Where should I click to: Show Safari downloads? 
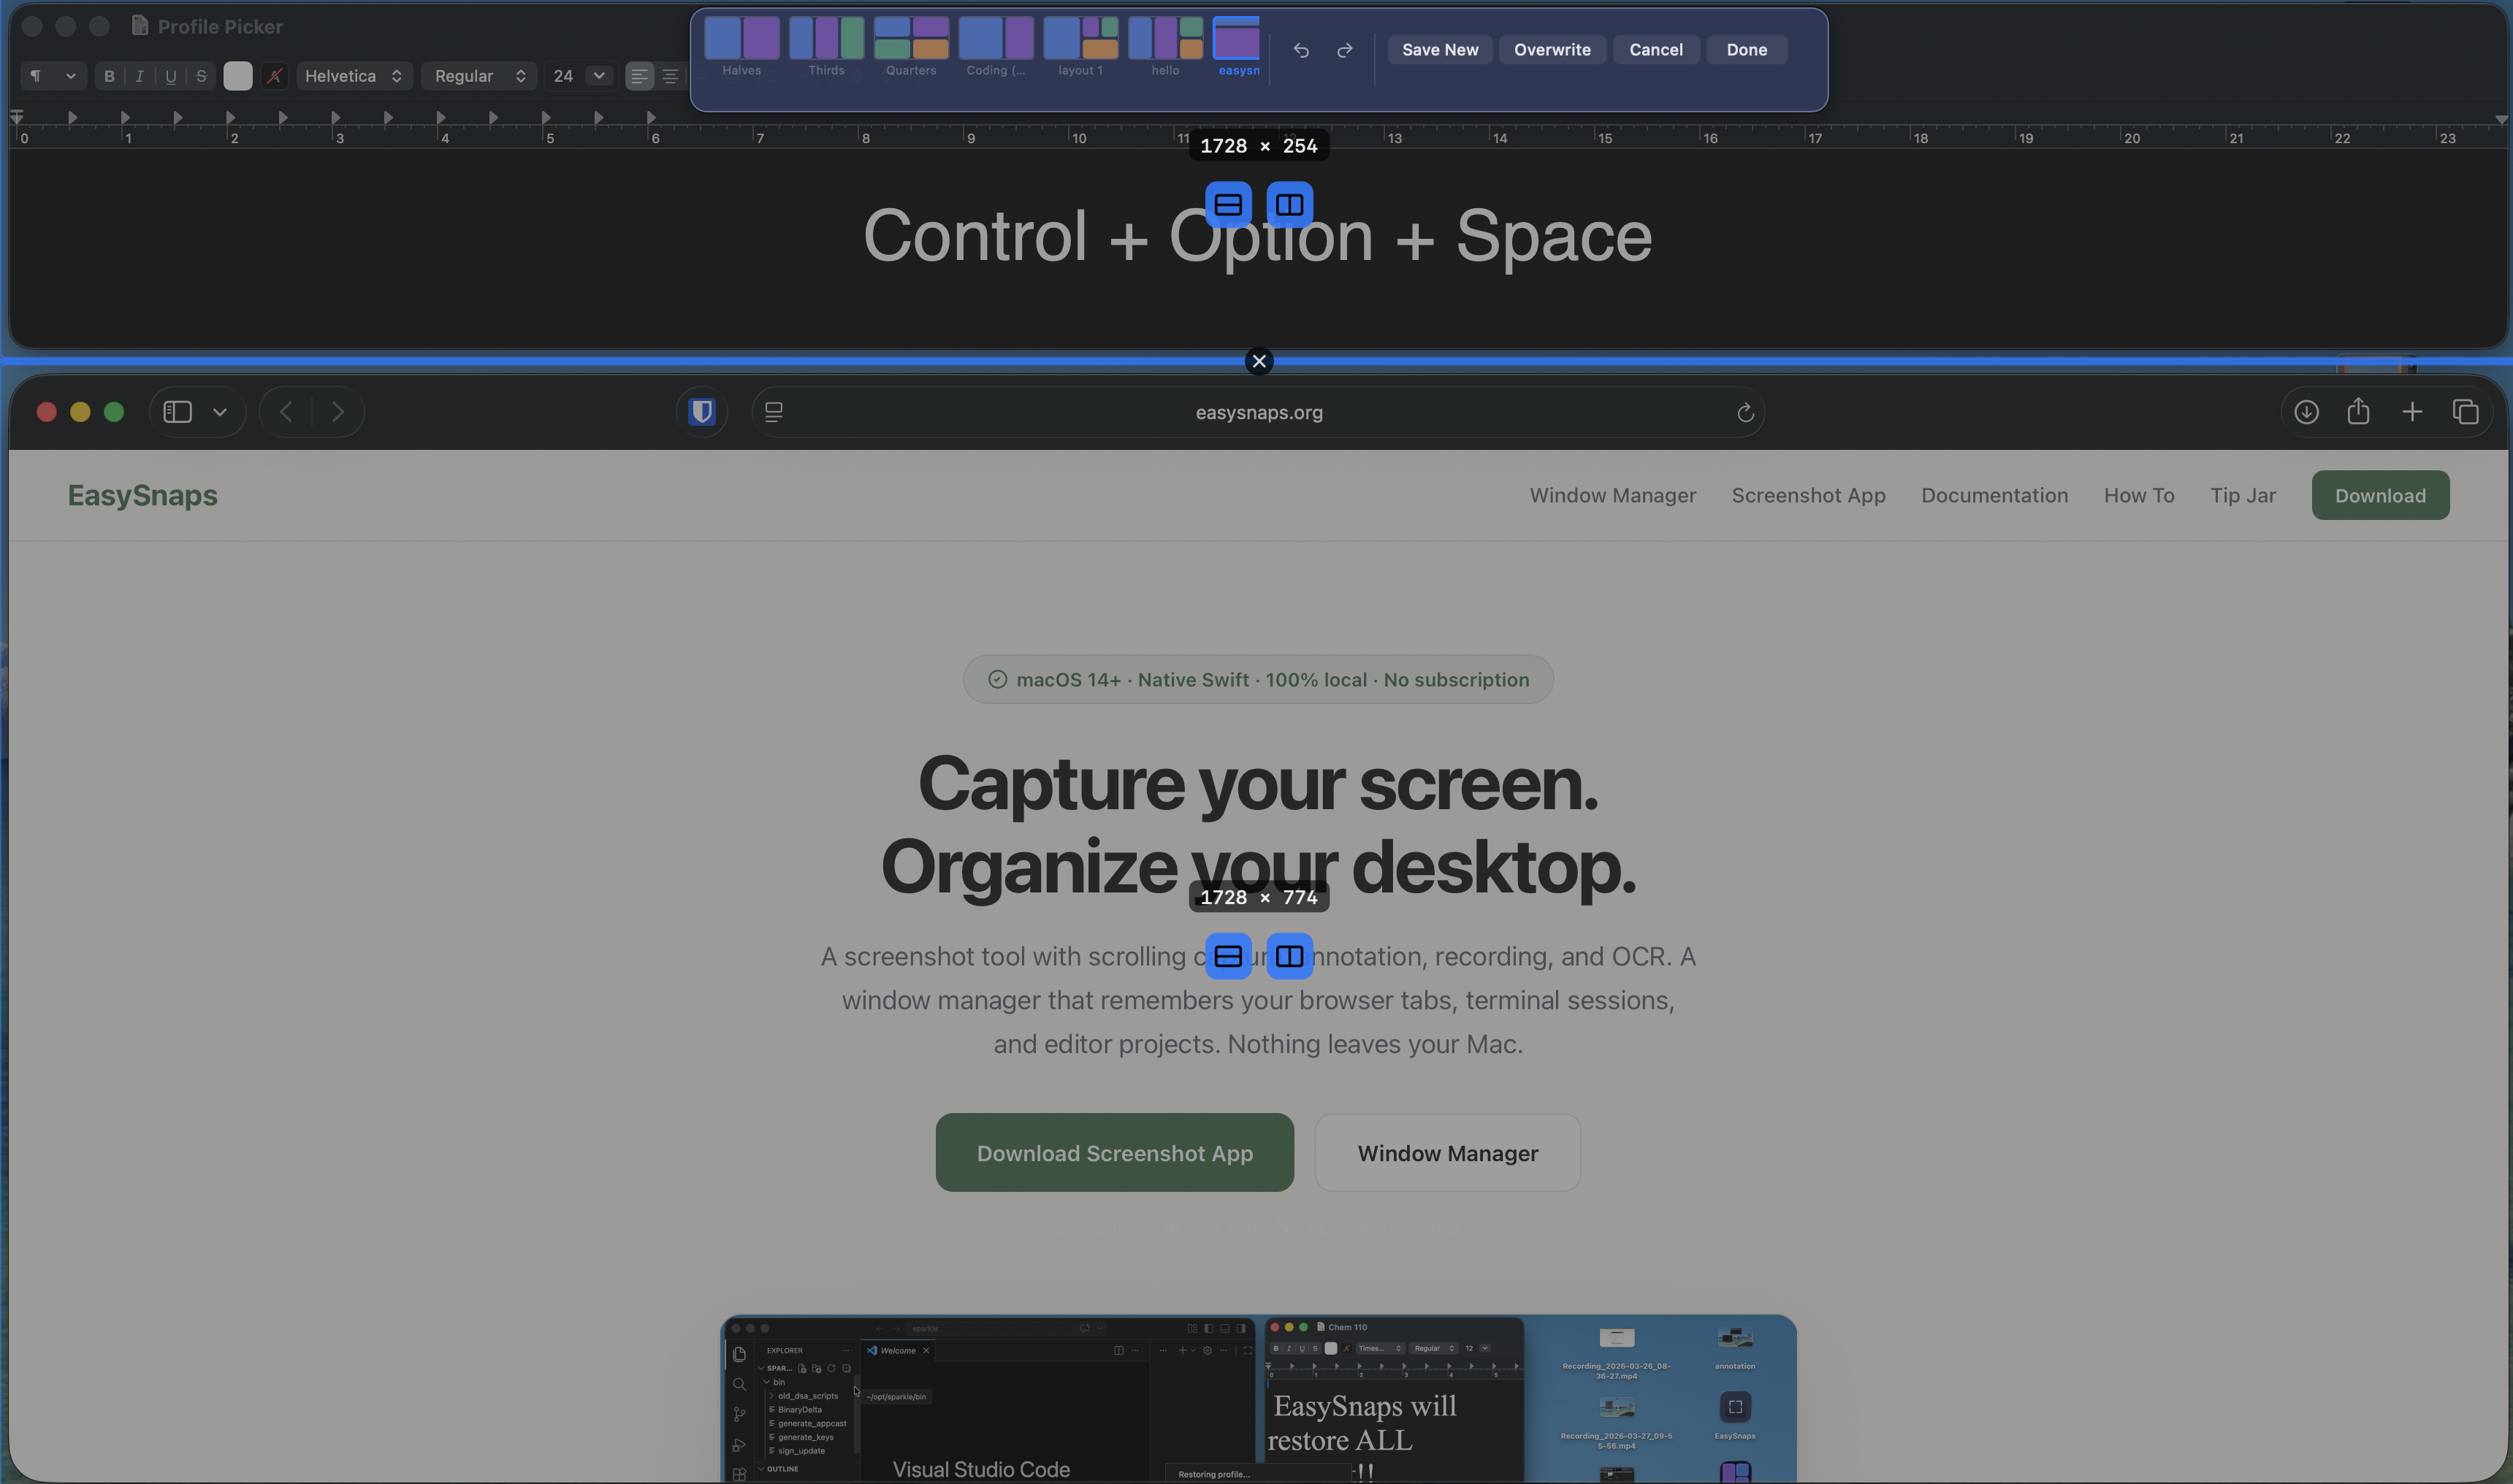coord(2306,412)
